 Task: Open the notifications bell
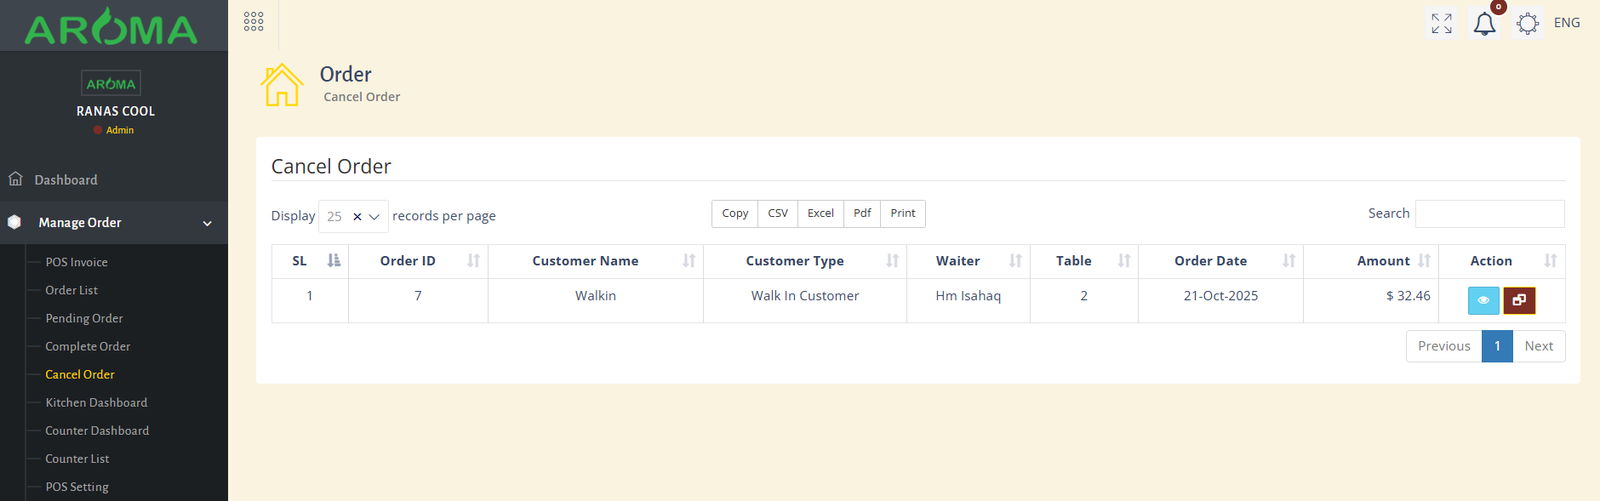click(1485, 24)
